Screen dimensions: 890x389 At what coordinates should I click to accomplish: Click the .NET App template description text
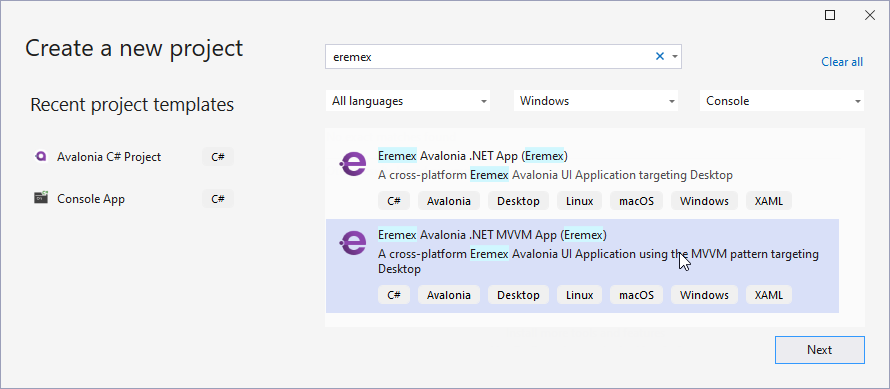coord(555,175)
